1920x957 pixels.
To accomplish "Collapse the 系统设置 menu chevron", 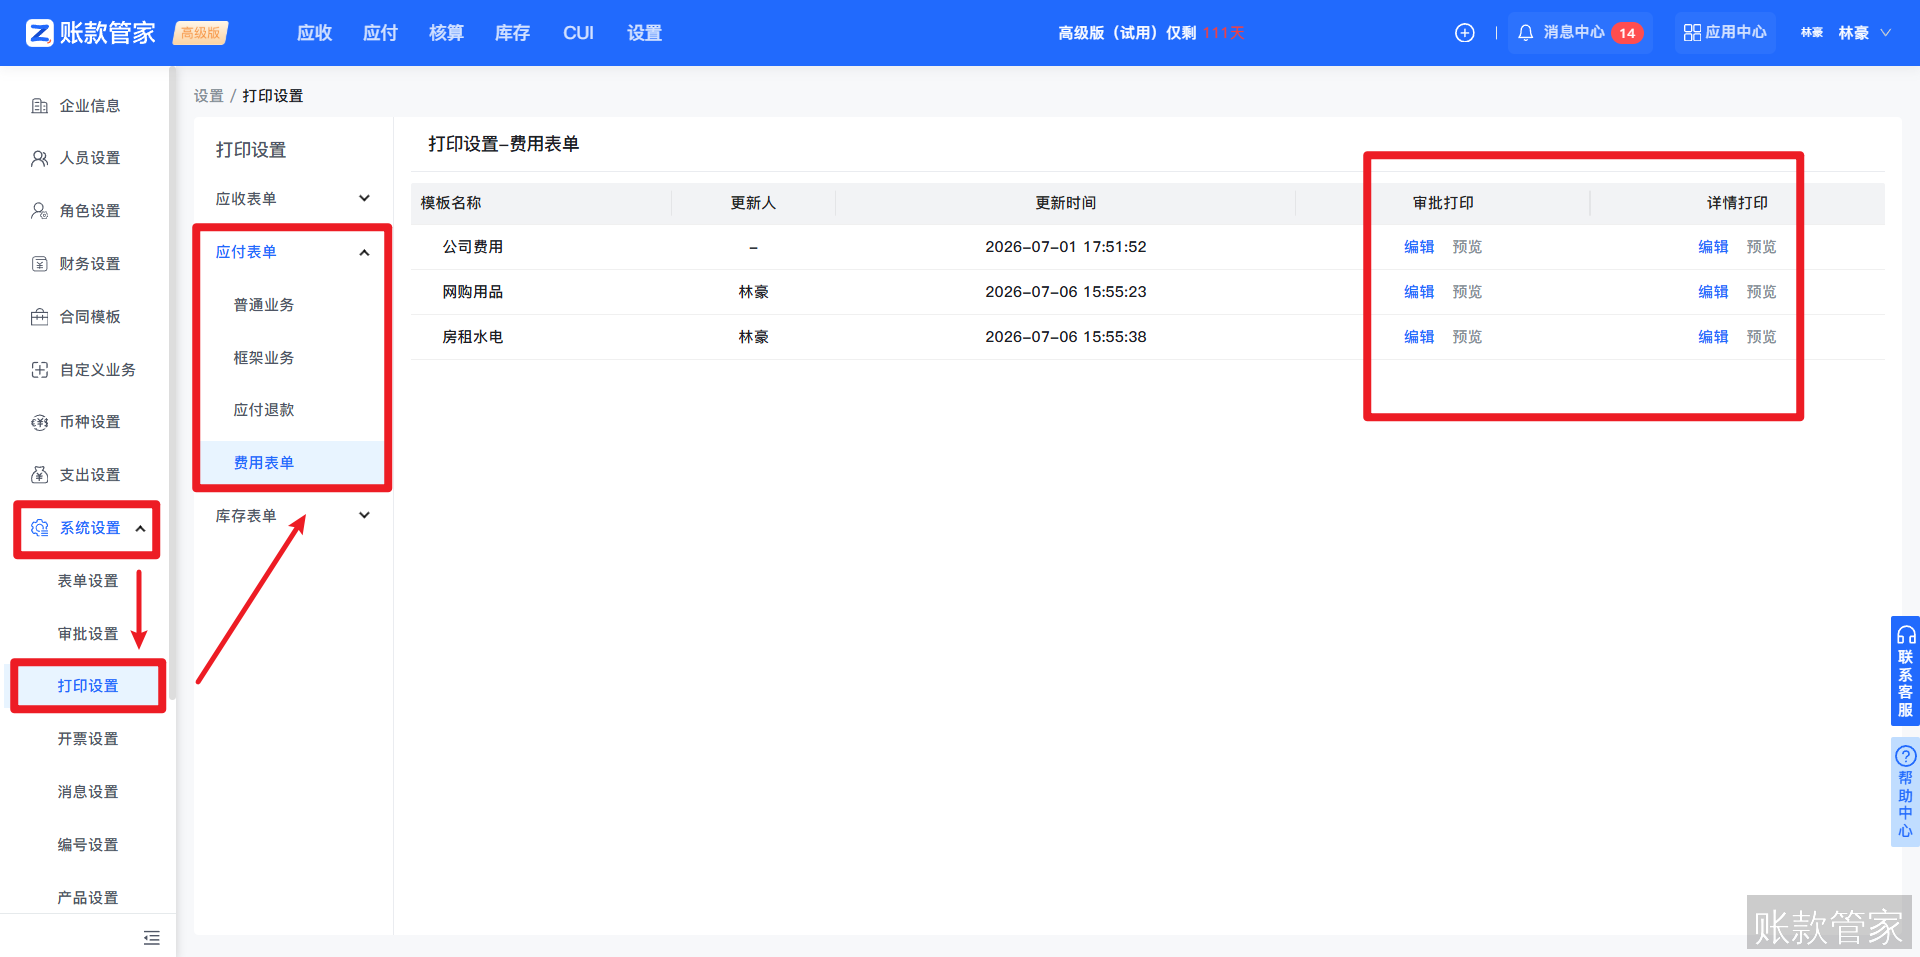I will (x=140, y=528).
